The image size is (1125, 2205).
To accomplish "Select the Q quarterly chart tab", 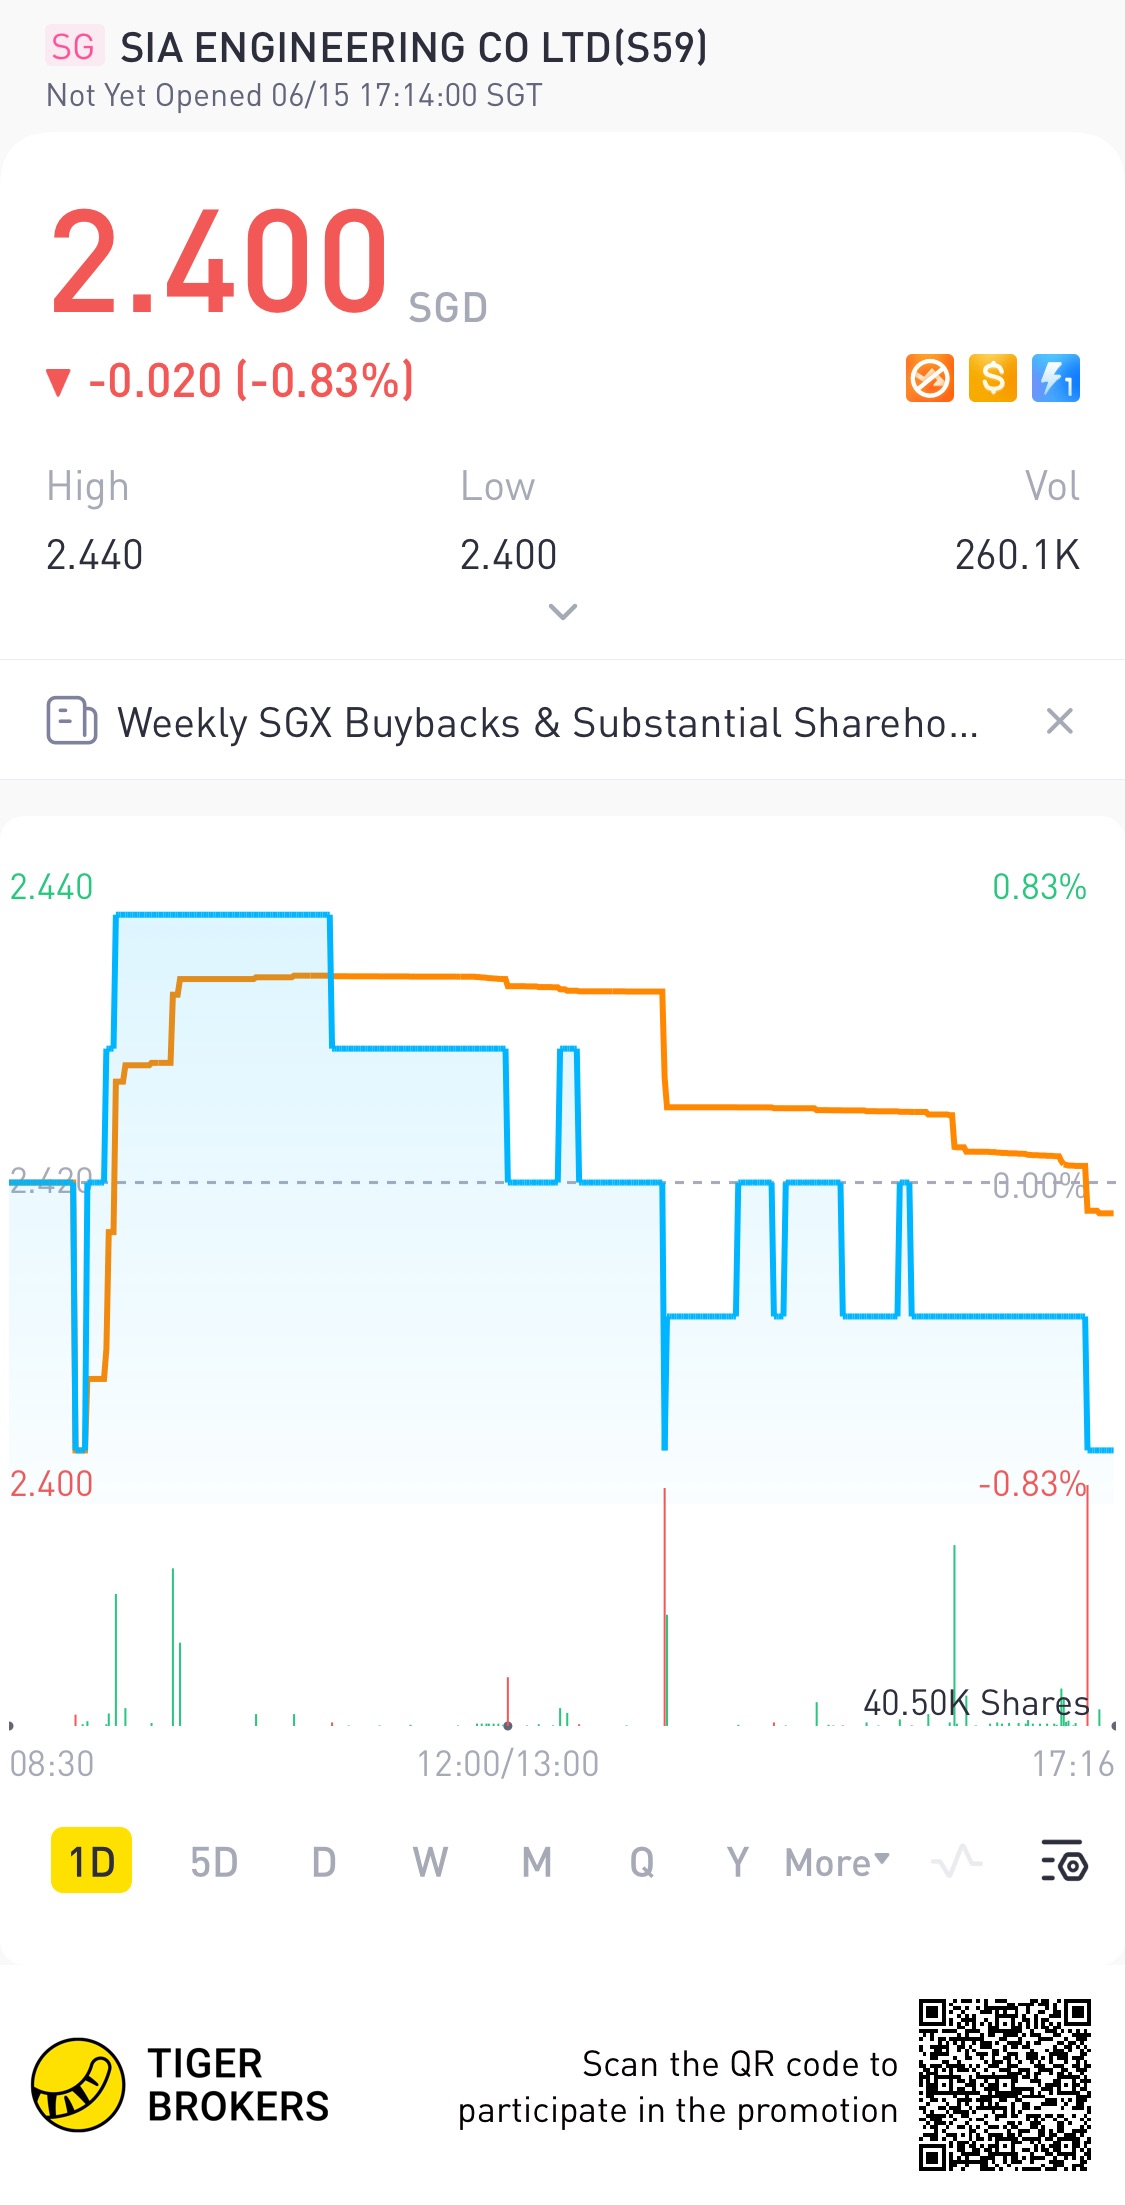I will point(642,1862).
